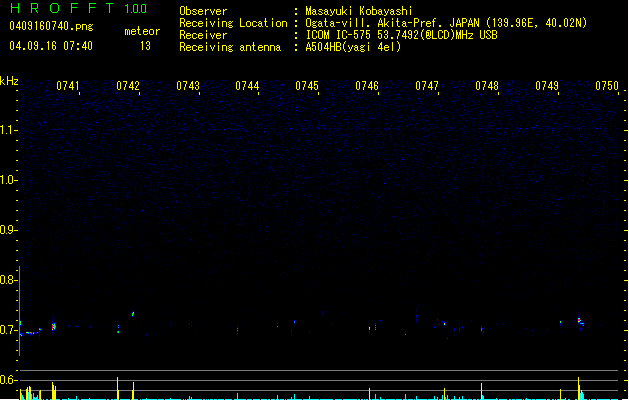Click the 0745 time axis marker
The image size is (629, 400).
(x=307, y=86)
